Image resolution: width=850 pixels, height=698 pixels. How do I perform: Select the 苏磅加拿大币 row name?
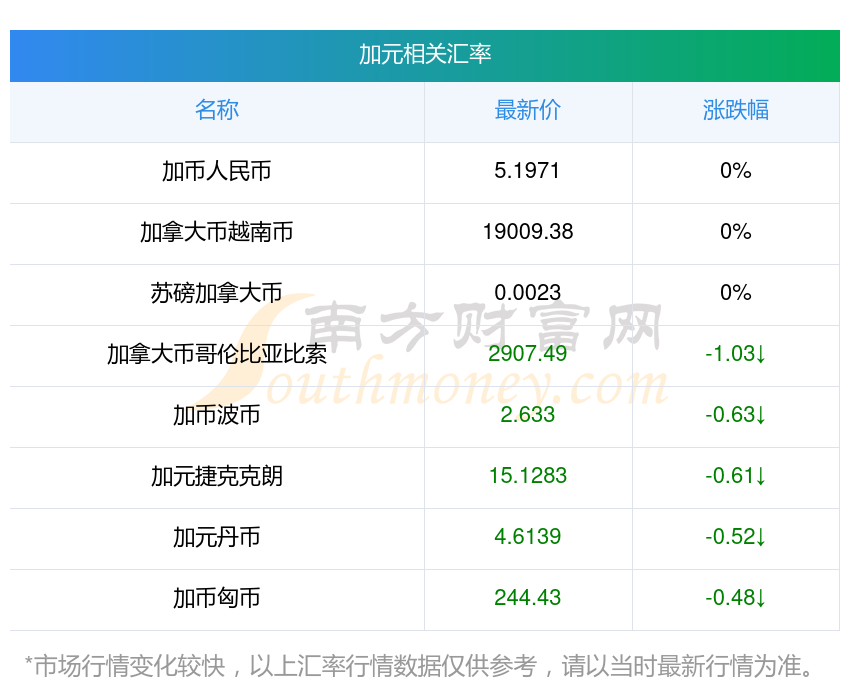[217, 293]
